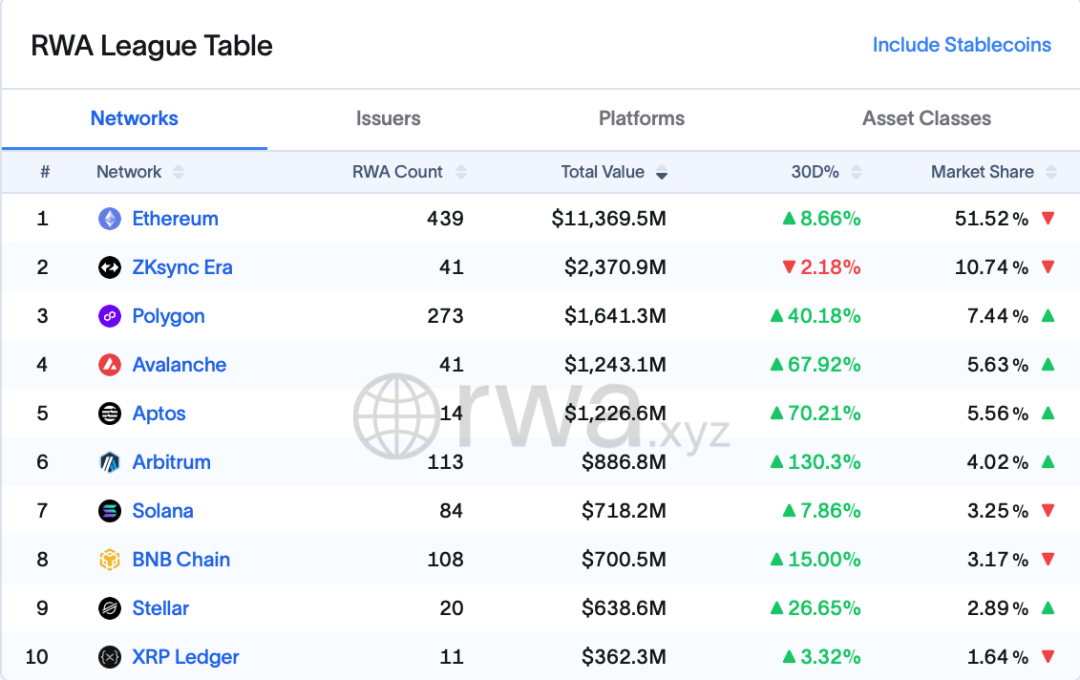Click the Ethereum network logo icon
Screen dimensions: 1080x680
pyautogui.click(x=110, y=219)
